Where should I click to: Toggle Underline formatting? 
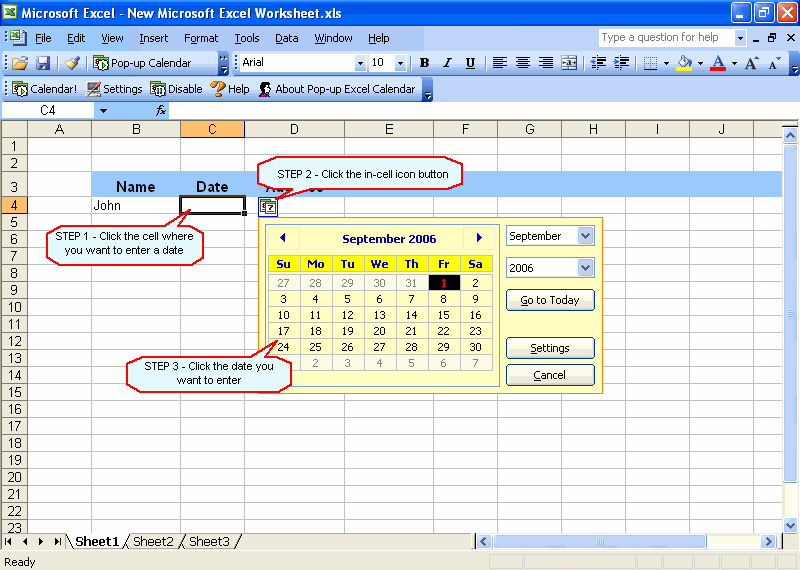click(470, 63)
